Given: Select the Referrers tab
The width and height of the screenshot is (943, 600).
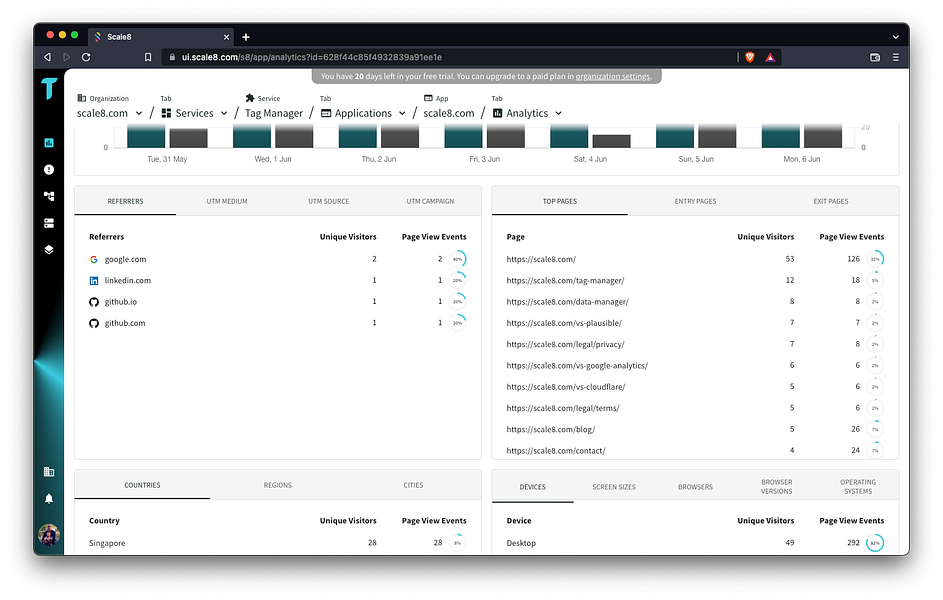Looking at the screenshot, I should [125, 201].
